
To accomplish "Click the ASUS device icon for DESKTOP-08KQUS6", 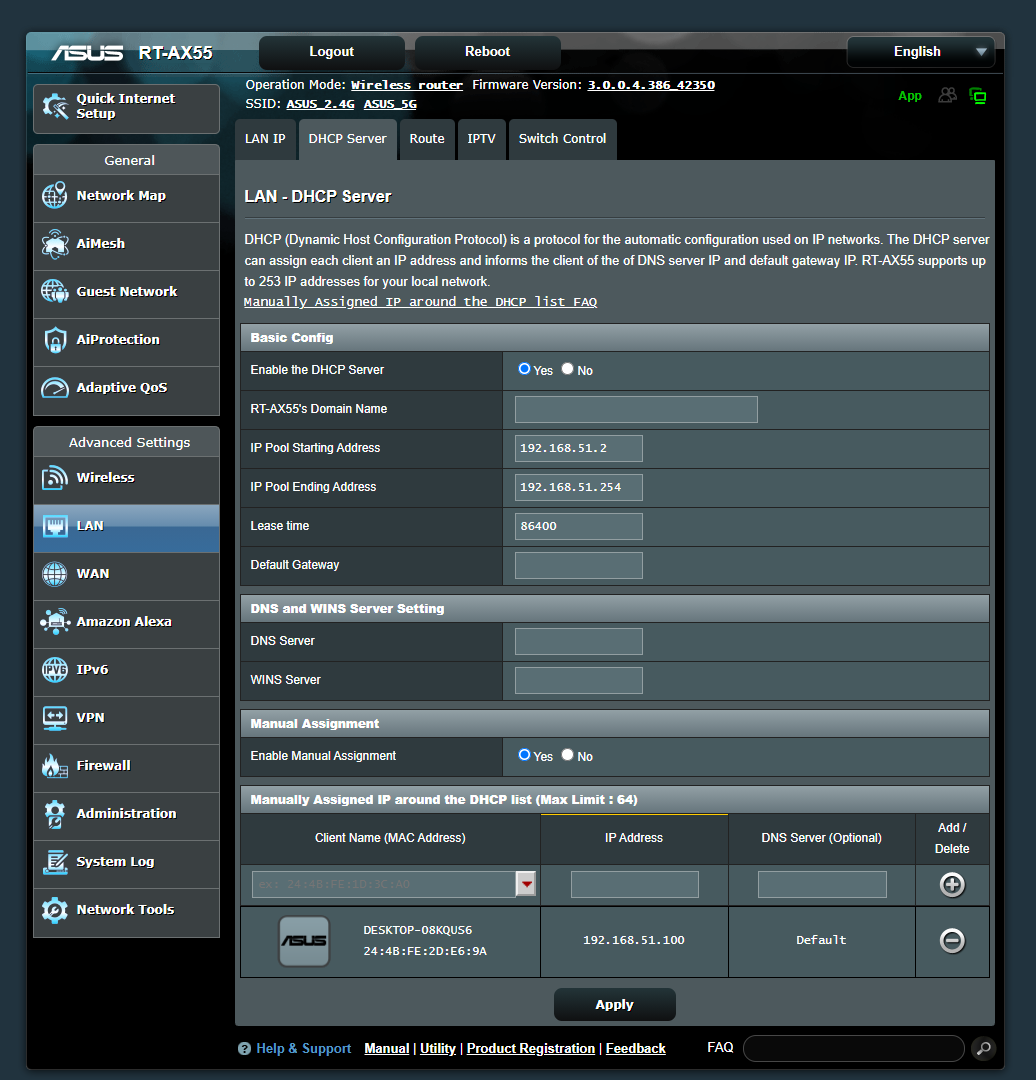I will point(304,941).
